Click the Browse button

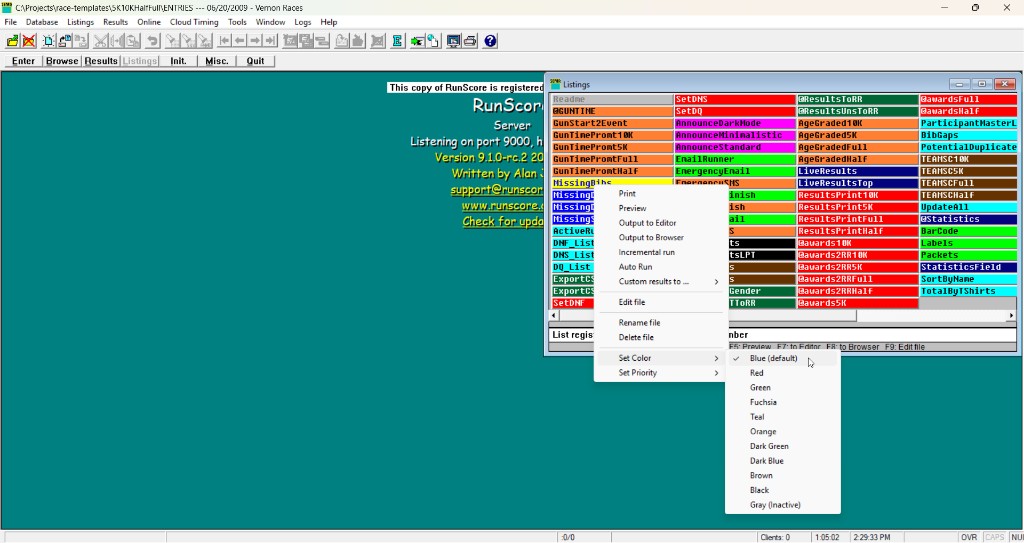click(62, 61)
